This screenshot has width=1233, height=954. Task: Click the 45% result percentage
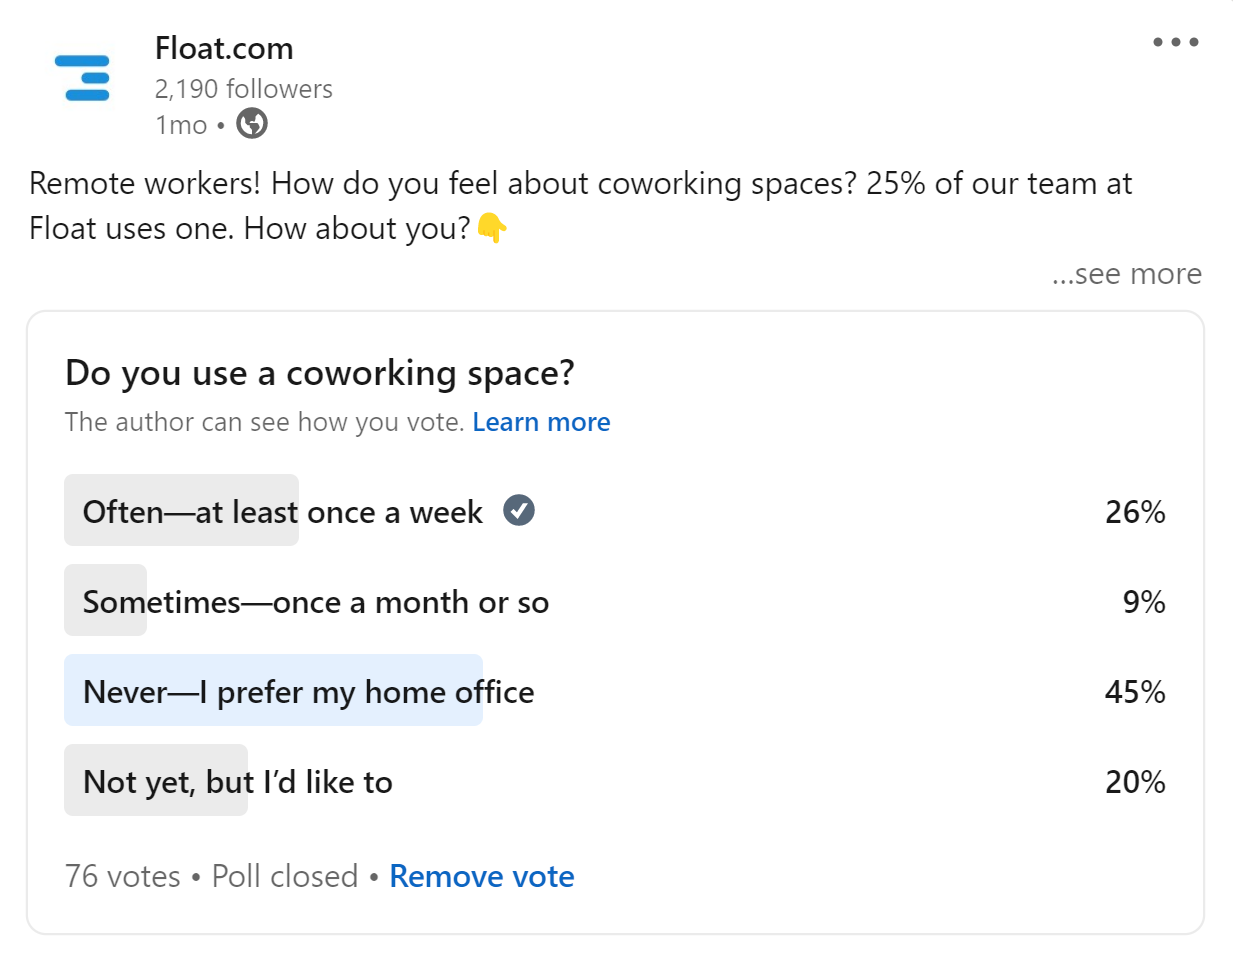tap(1134, 692)
